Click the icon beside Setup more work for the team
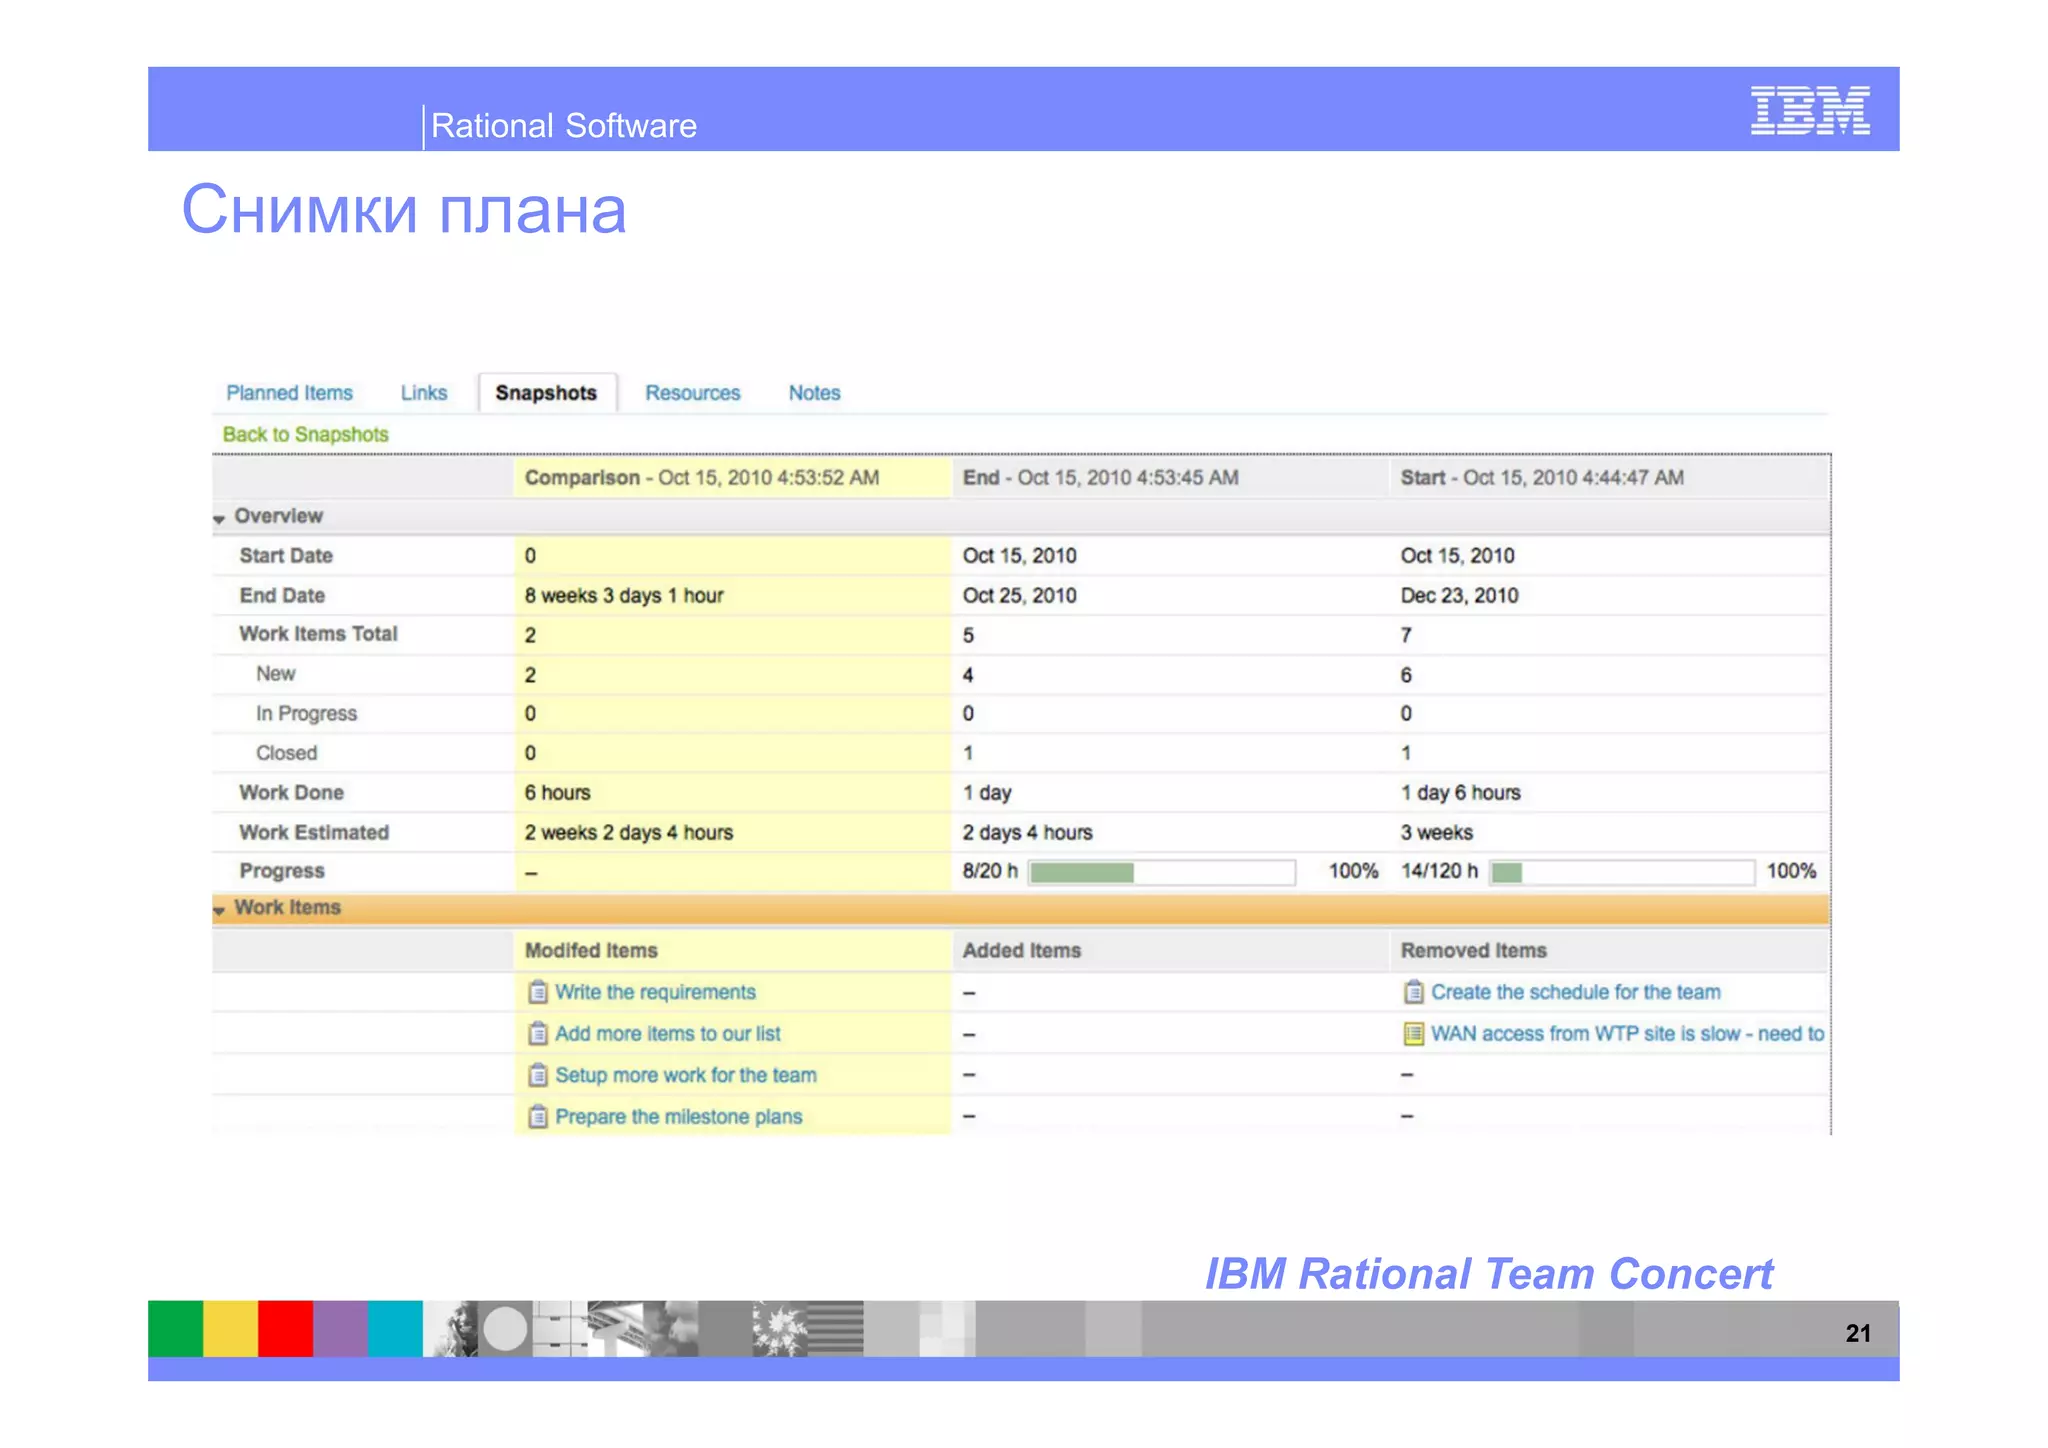 538,1075
